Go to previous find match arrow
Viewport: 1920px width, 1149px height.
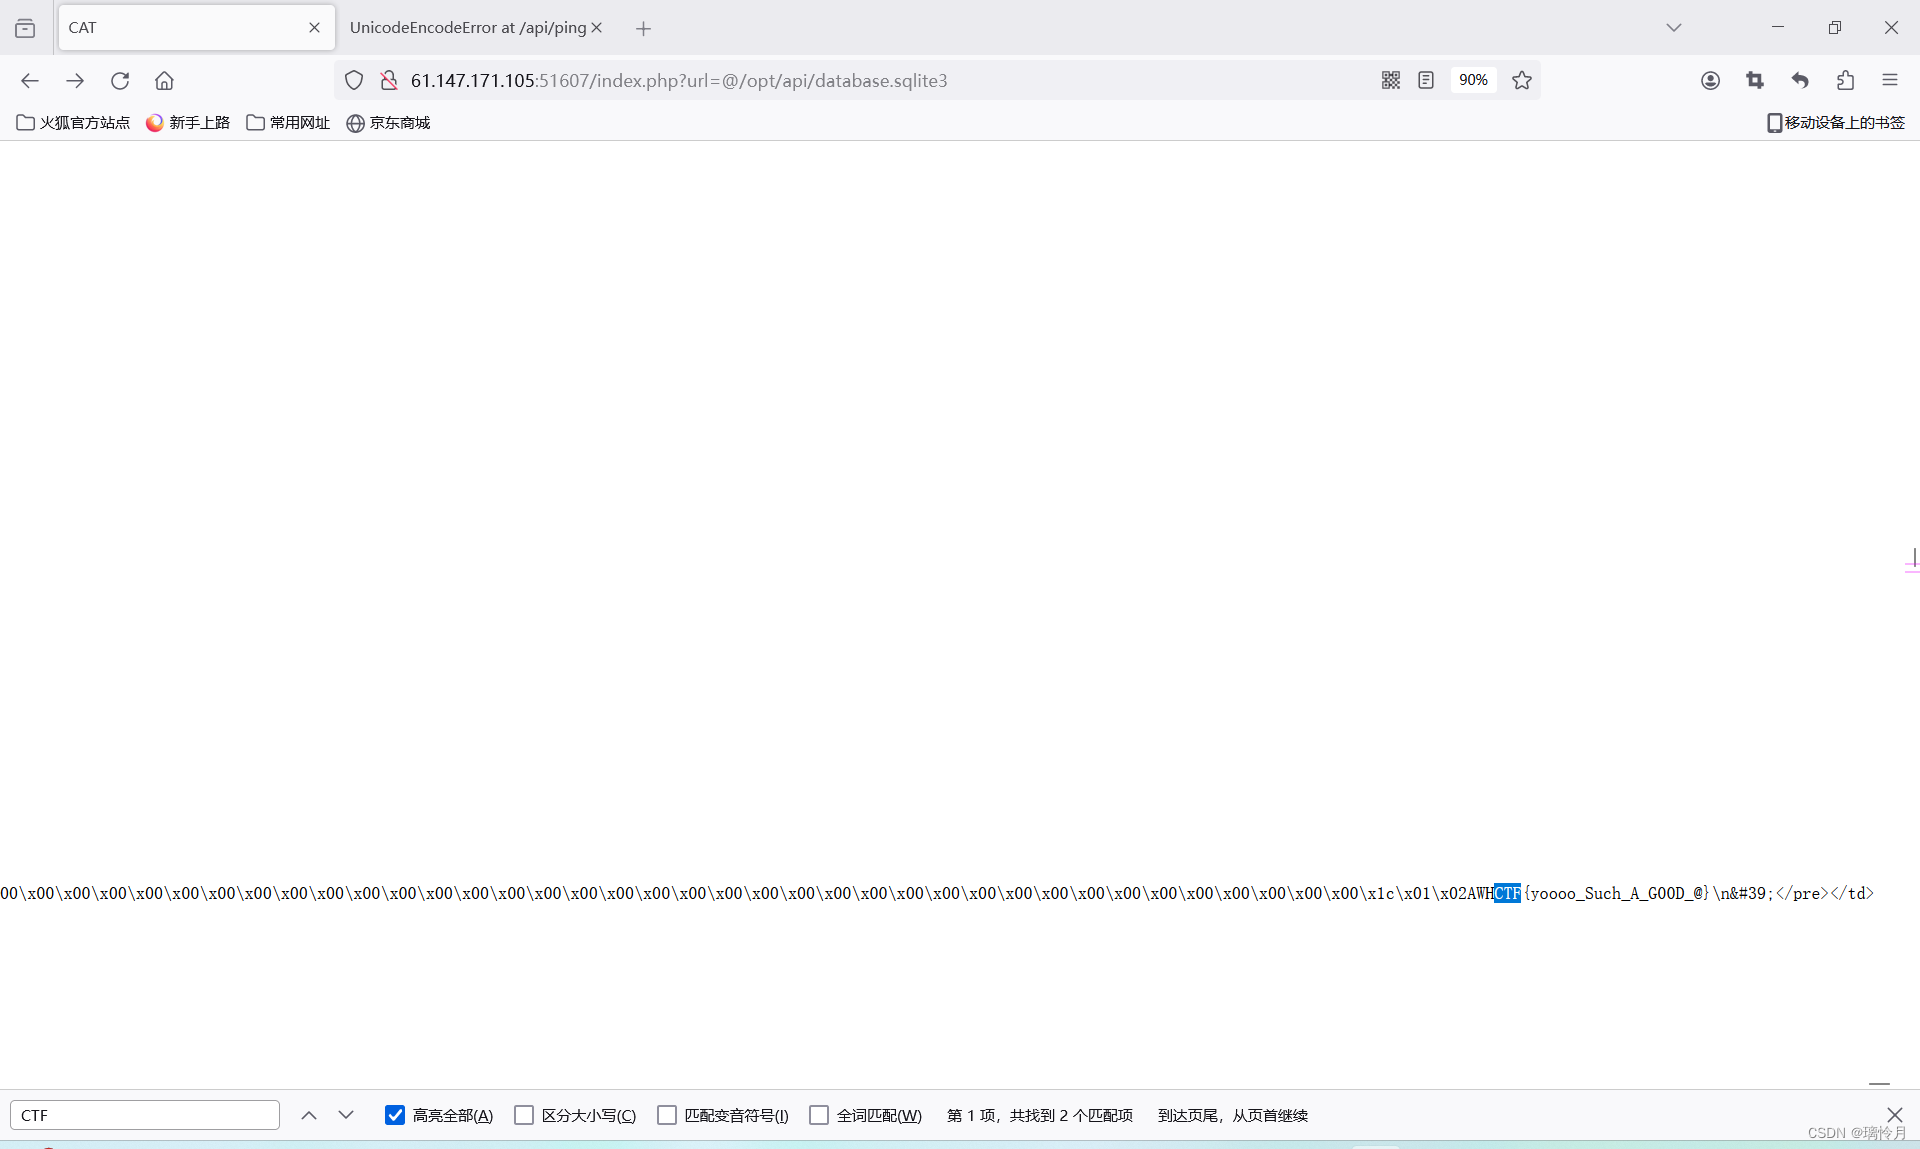309,1115
